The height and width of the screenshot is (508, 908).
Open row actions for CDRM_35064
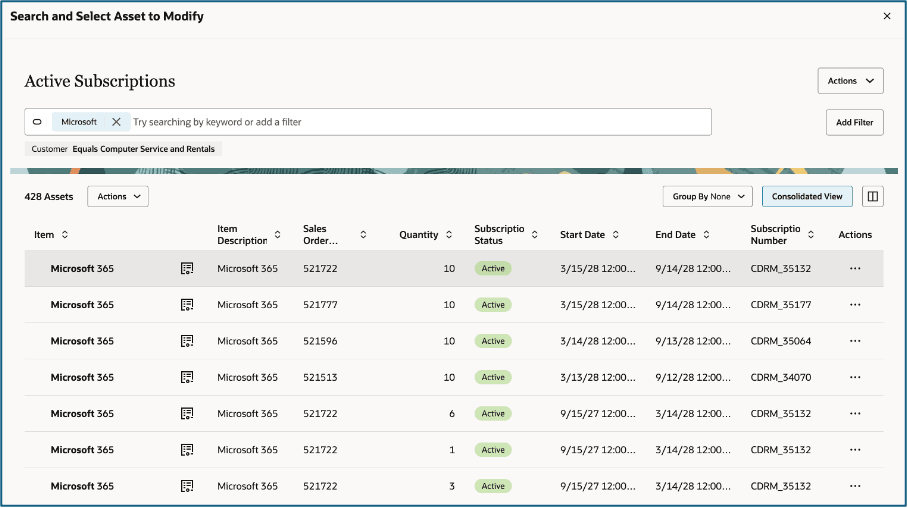[855, 341]
